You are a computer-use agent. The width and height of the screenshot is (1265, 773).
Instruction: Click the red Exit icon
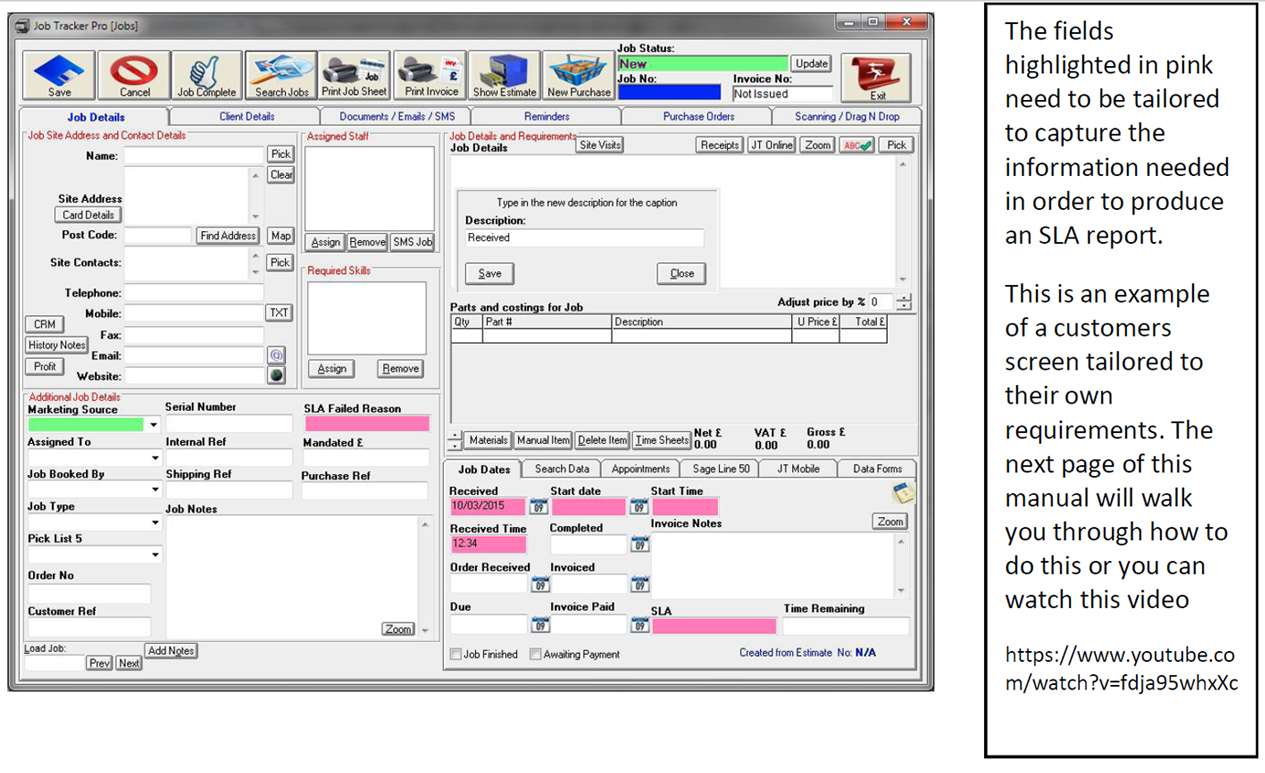(876, 78)
